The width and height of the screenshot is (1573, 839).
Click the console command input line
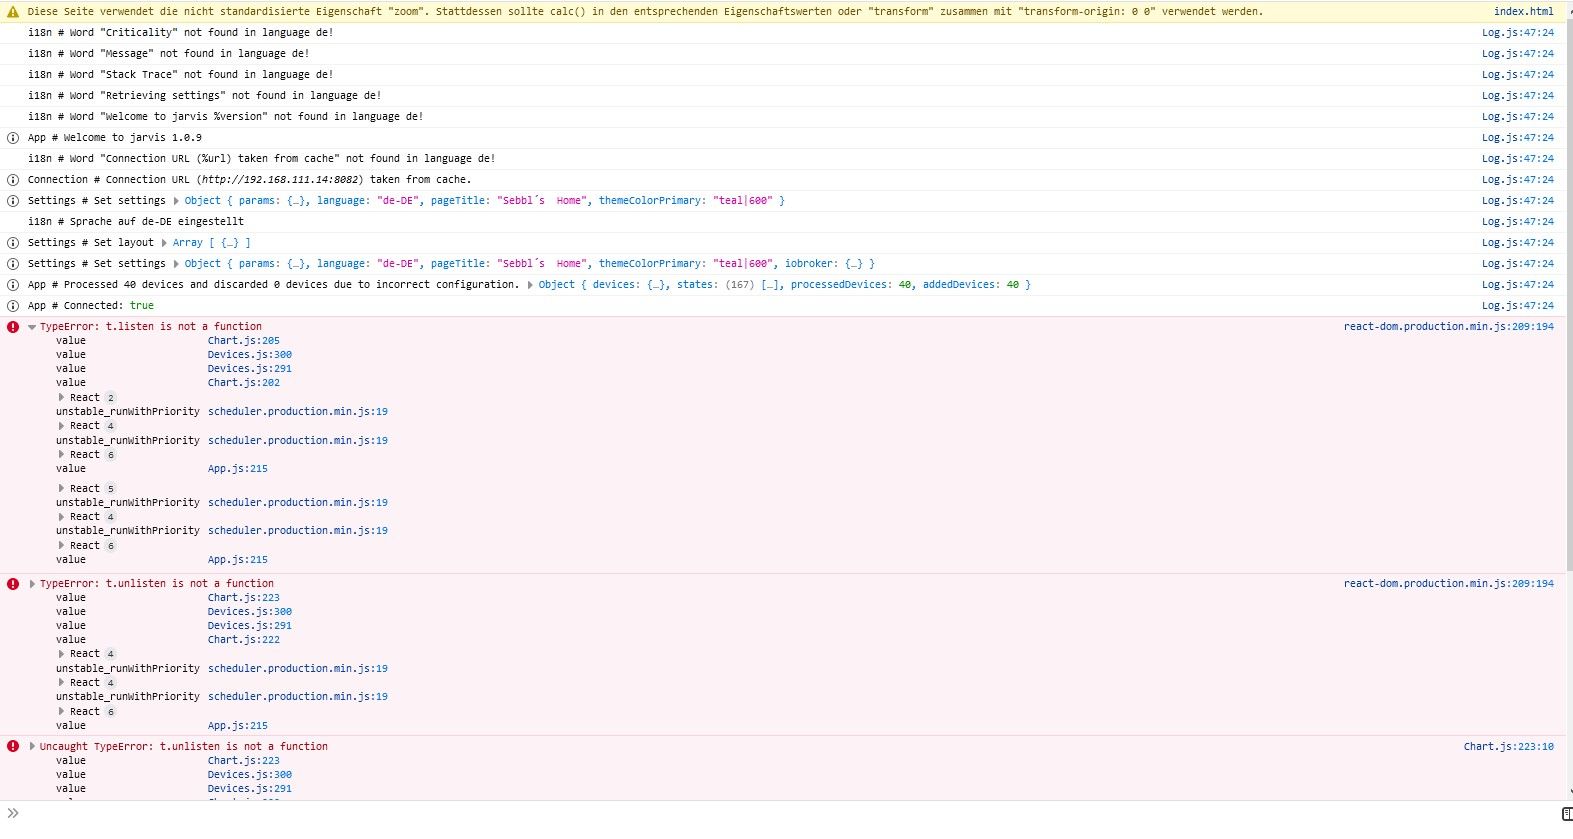click(x=790, y=814)
